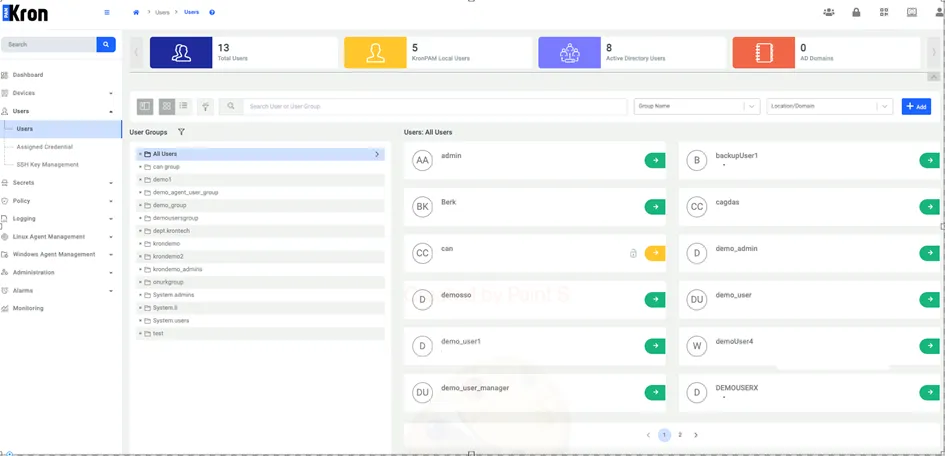Click the filter tool icon next to list view
This screenshot has width=945, height=456.
coord(206,107)
